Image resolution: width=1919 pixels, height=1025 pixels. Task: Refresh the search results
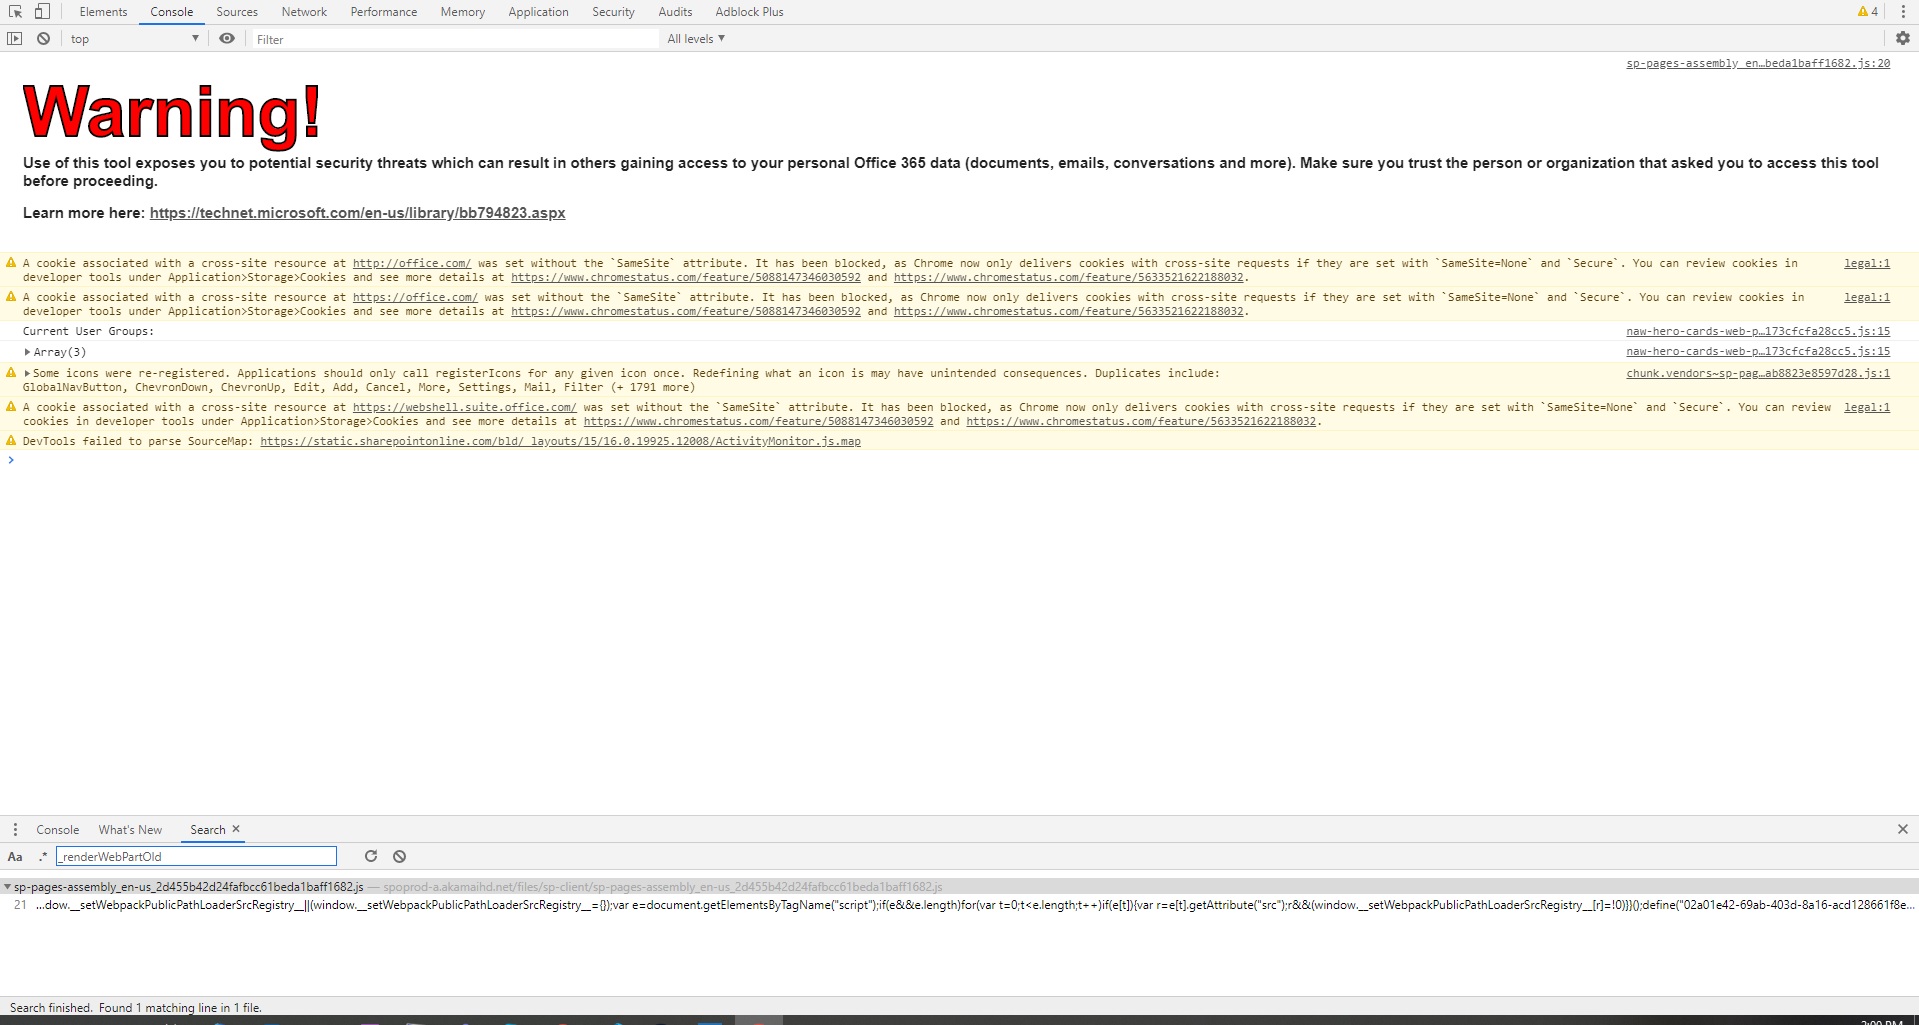(371, 856)
